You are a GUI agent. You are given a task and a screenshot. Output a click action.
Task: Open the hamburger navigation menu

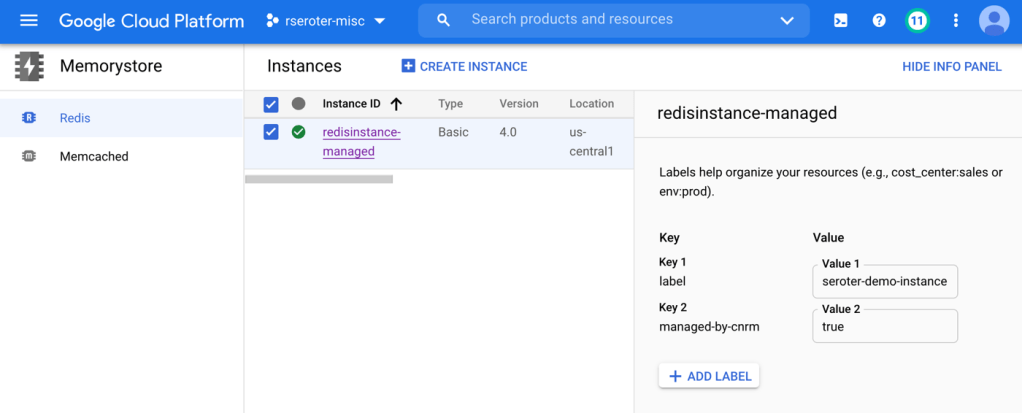(x=28, y=21)
